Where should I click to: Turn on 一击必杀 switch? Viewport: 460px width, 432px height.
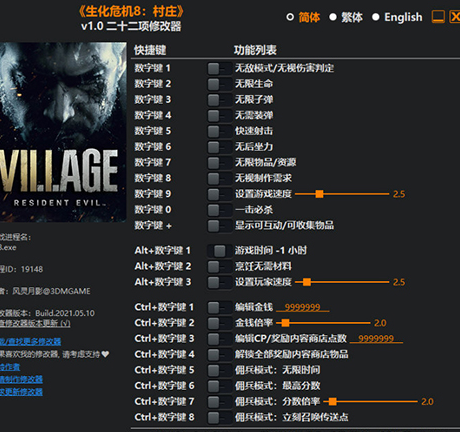(x=219, y=210)
